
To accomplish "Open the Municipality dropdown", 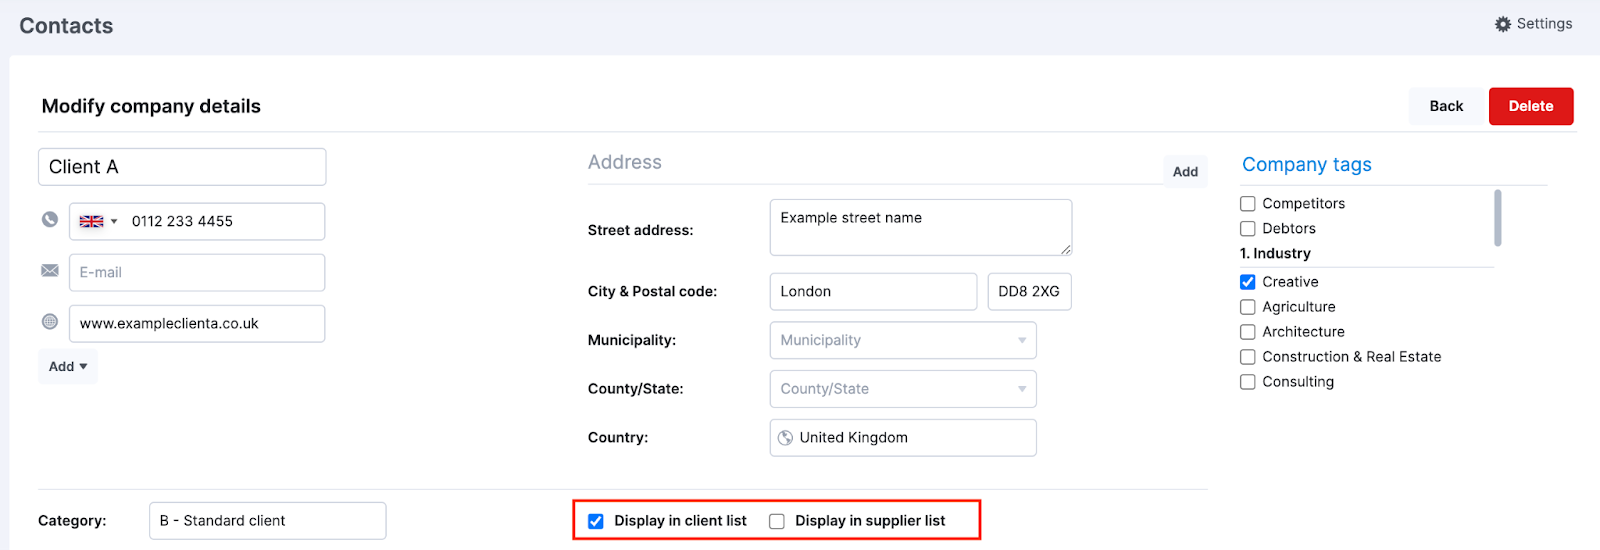I will click(903, 340).
